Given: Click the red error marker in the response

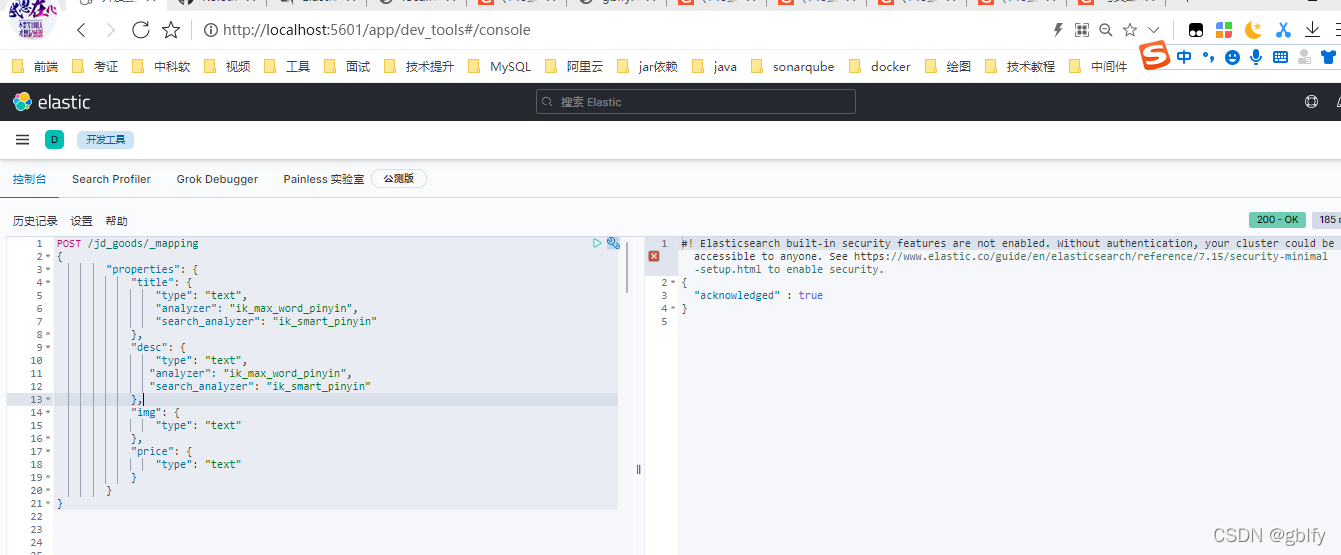Looking at the screenshot, I should 654,256.
